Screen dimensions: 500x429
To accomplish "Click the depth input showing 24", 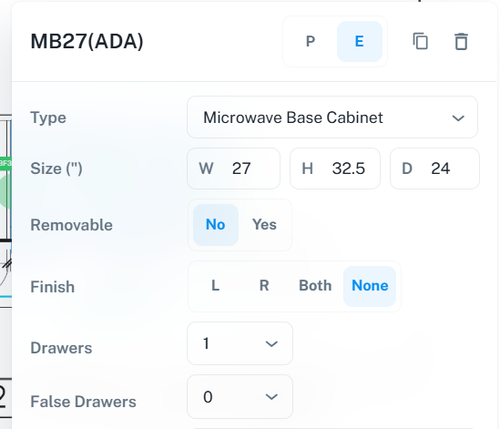I will (x=435, y=168).
